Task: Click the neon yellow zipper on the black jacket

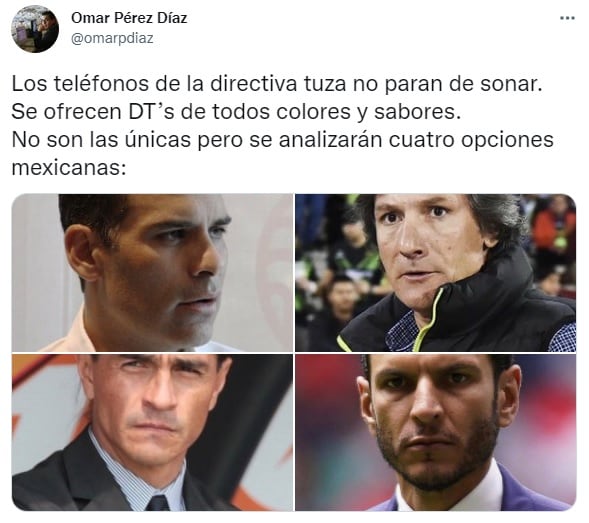Action: (427, 319)
